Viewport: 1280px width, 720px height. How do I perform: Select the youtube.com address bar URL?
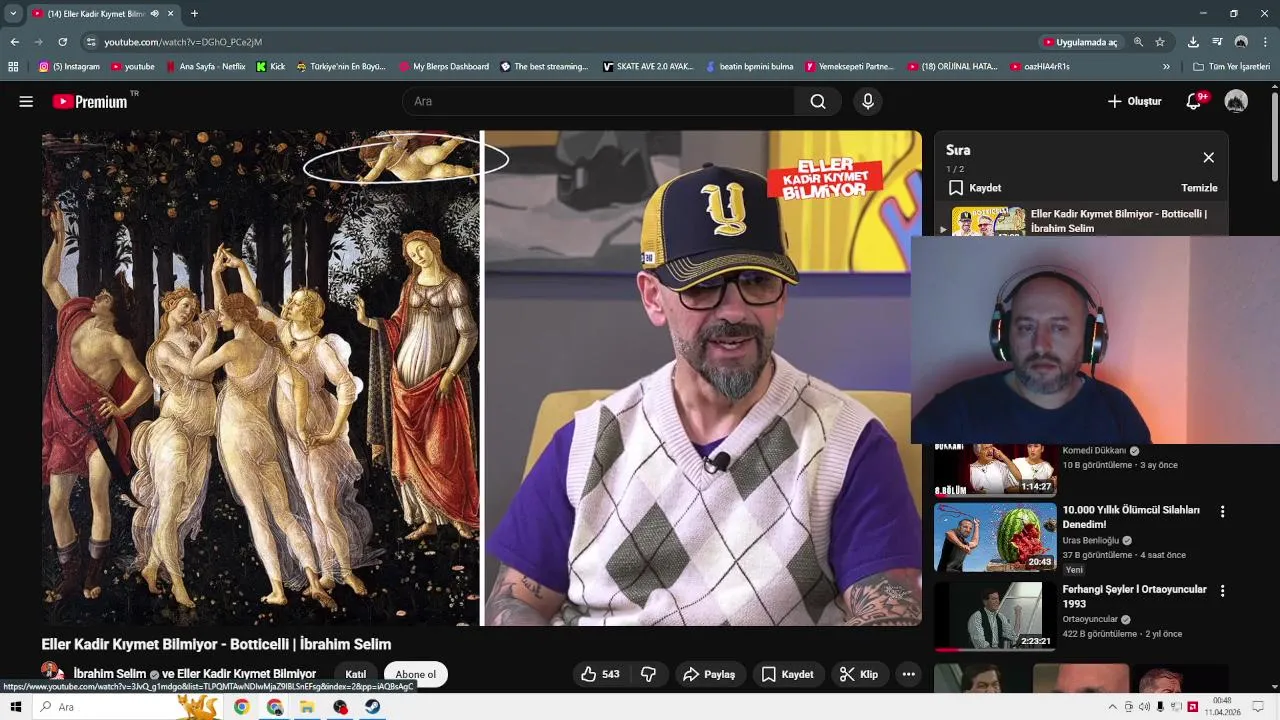pos(183,42)
